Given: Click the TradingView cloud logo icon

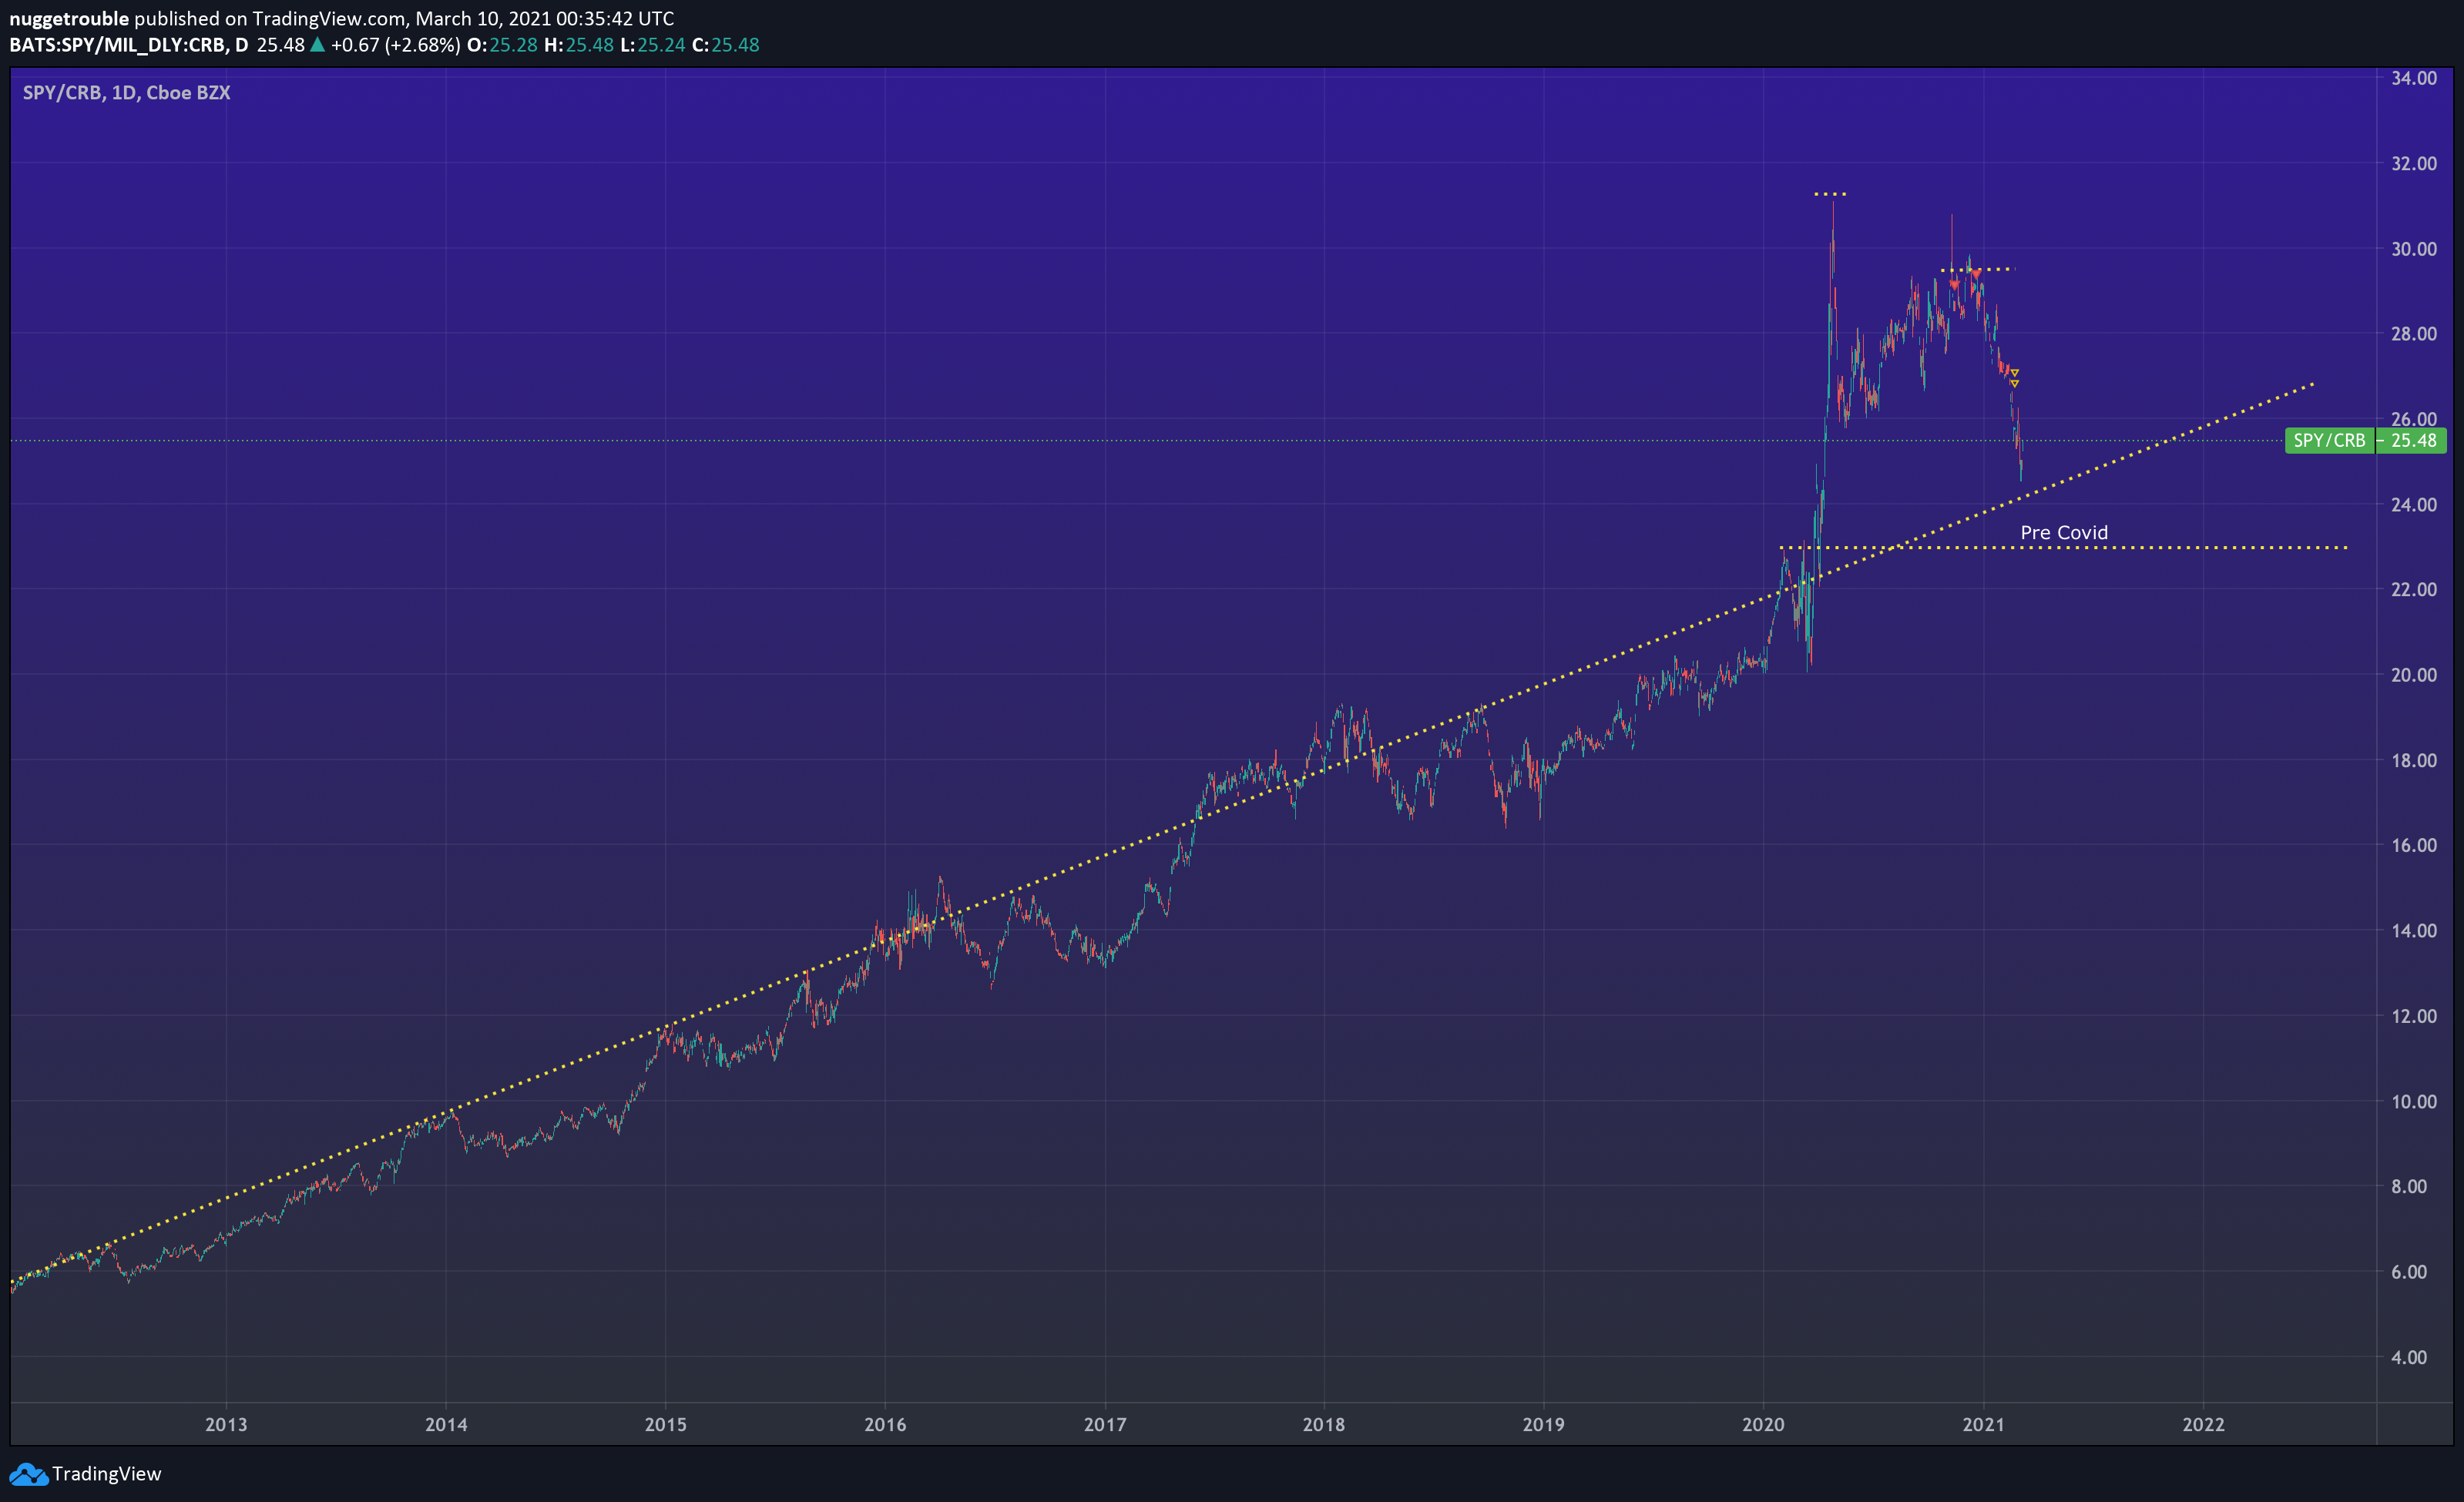Looking at the screenshot, I should click(28, 1474).
